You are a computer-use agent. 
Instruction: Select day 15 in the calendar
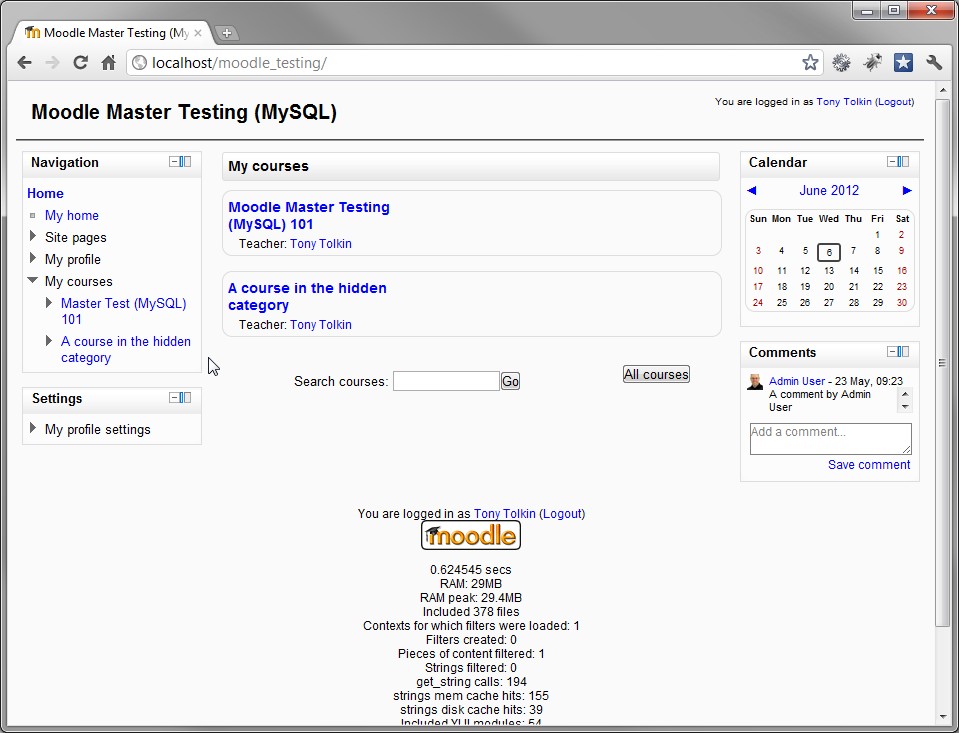[x=878, y=270]
